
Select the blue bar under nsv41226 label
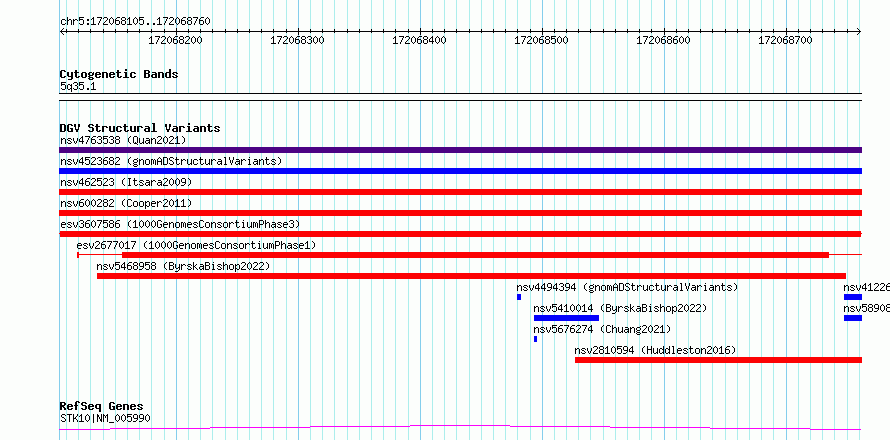coord(853,297)
